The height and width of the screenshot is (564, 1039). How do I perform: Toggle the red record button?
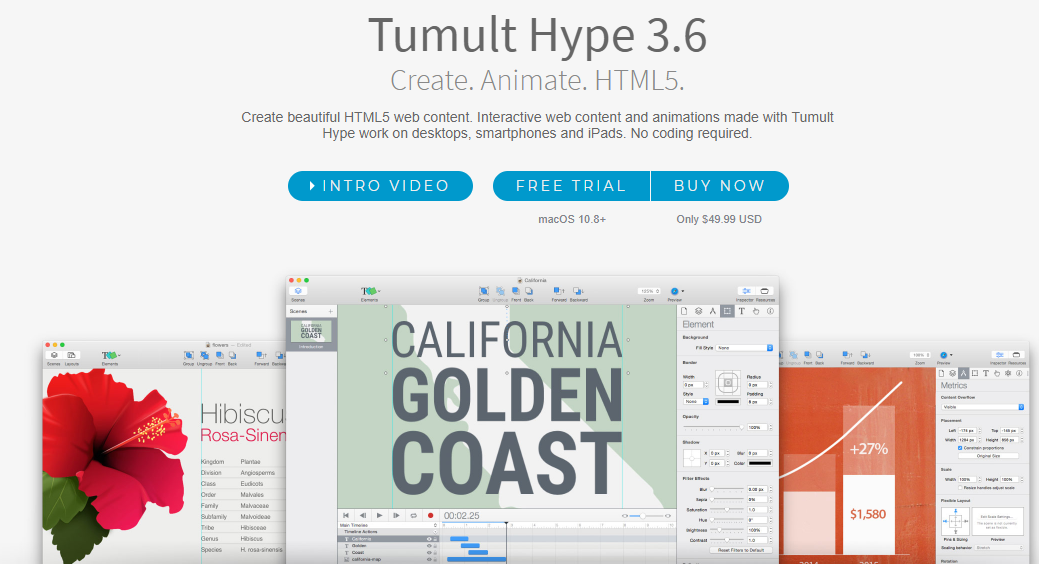[x=431, y=516]
